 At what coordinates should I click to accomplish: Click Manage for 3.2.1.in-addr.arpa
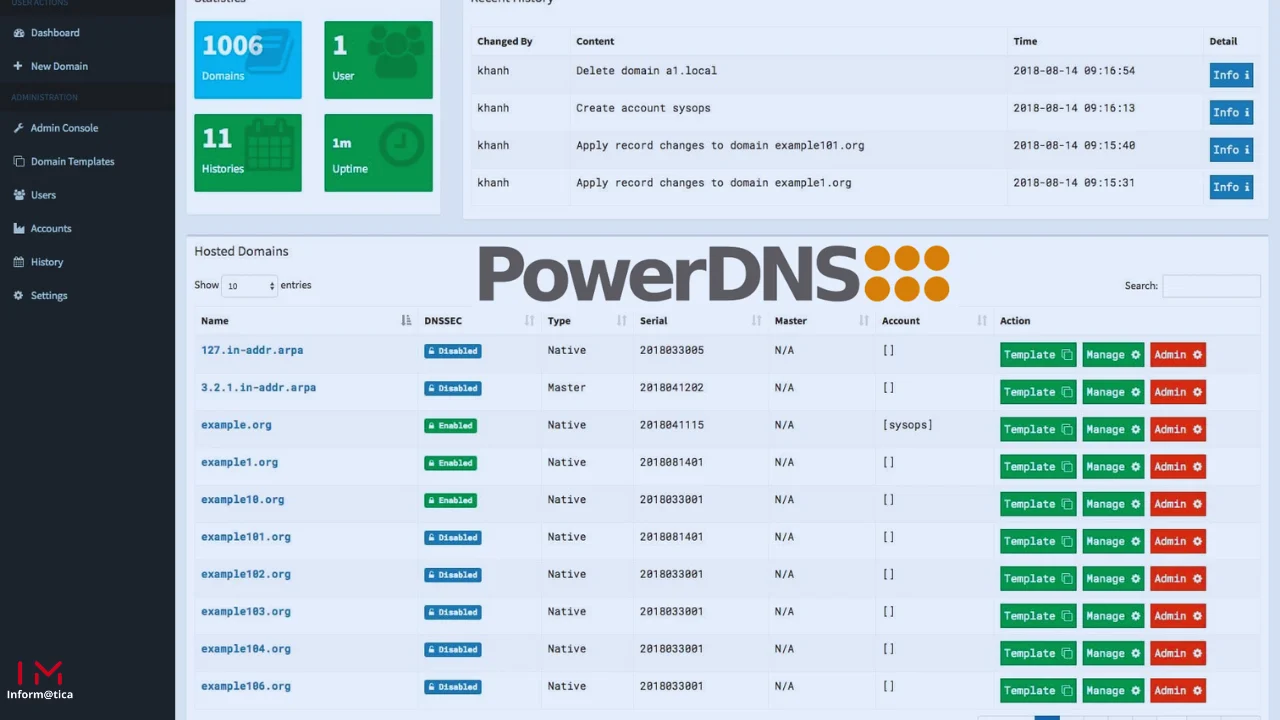point(1113,392)
